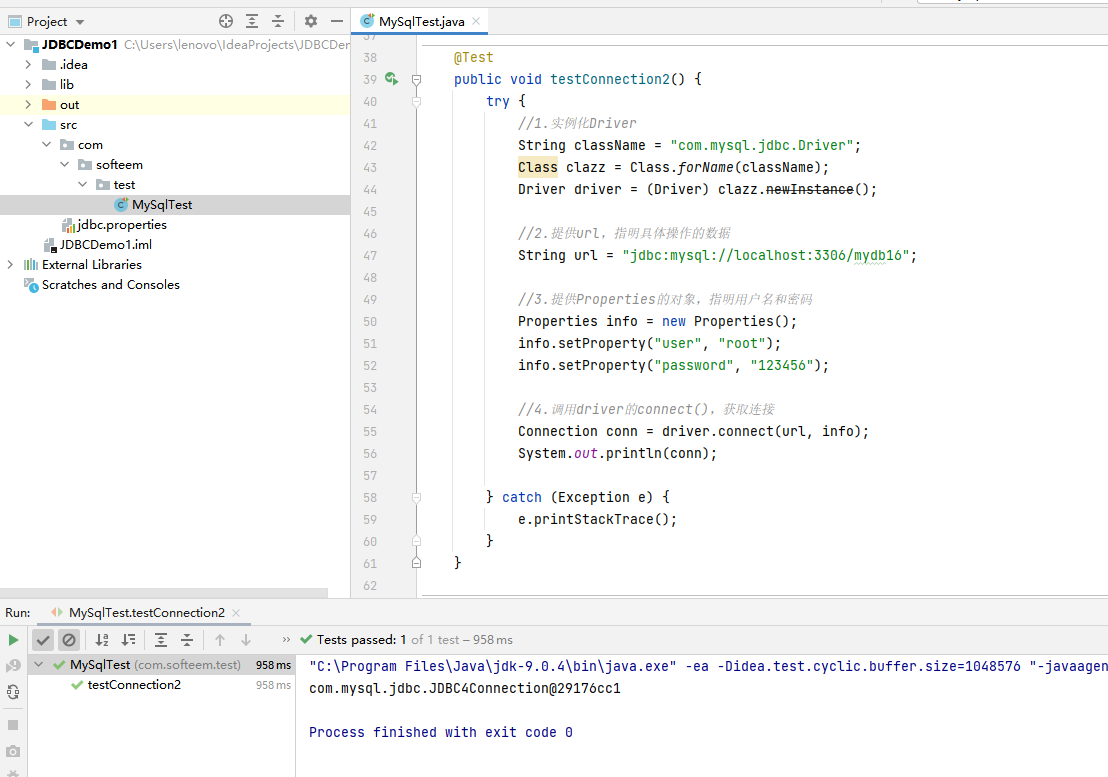
Task: Click line number 50 in gutter
Action: click(370, 321)
